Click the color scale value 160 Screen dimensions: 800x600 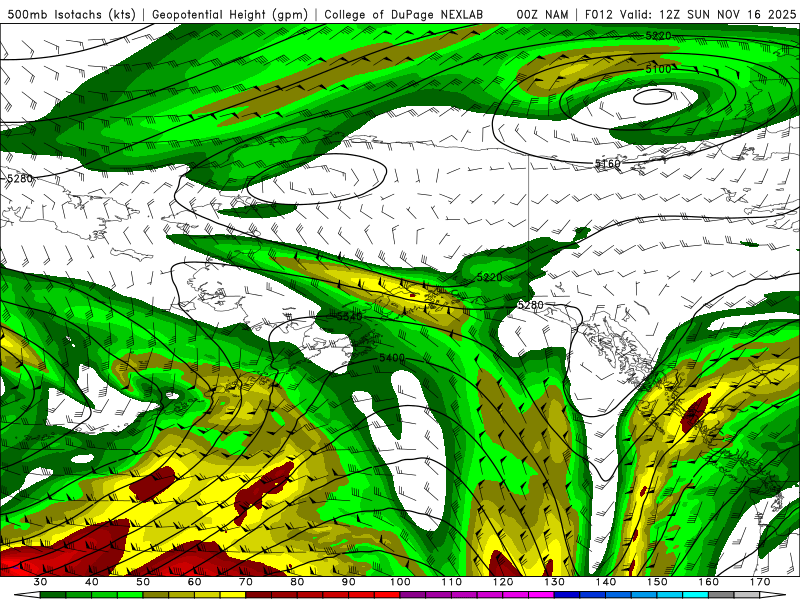point(709,582)
